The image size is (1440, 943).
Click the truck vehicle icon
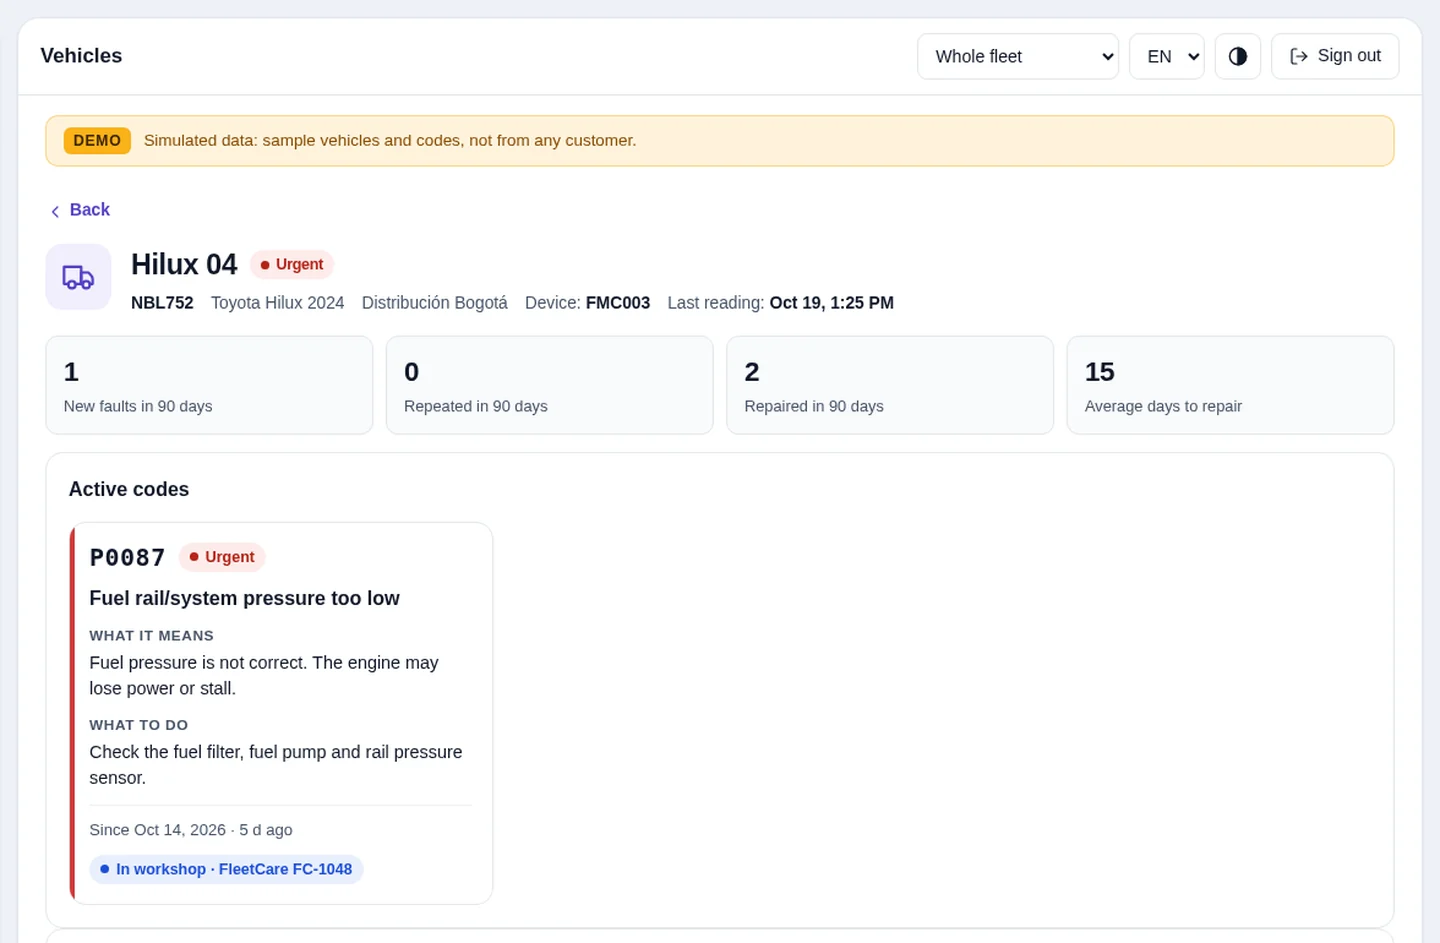78,277
